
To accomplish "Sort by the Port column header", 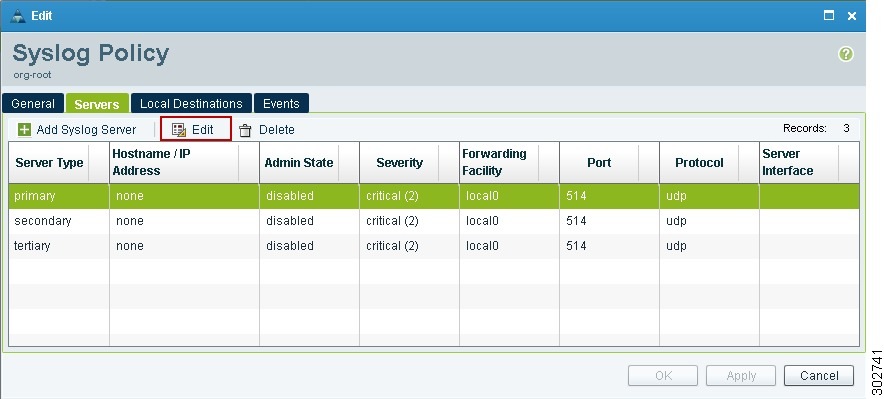I will [x=609, y=163].
